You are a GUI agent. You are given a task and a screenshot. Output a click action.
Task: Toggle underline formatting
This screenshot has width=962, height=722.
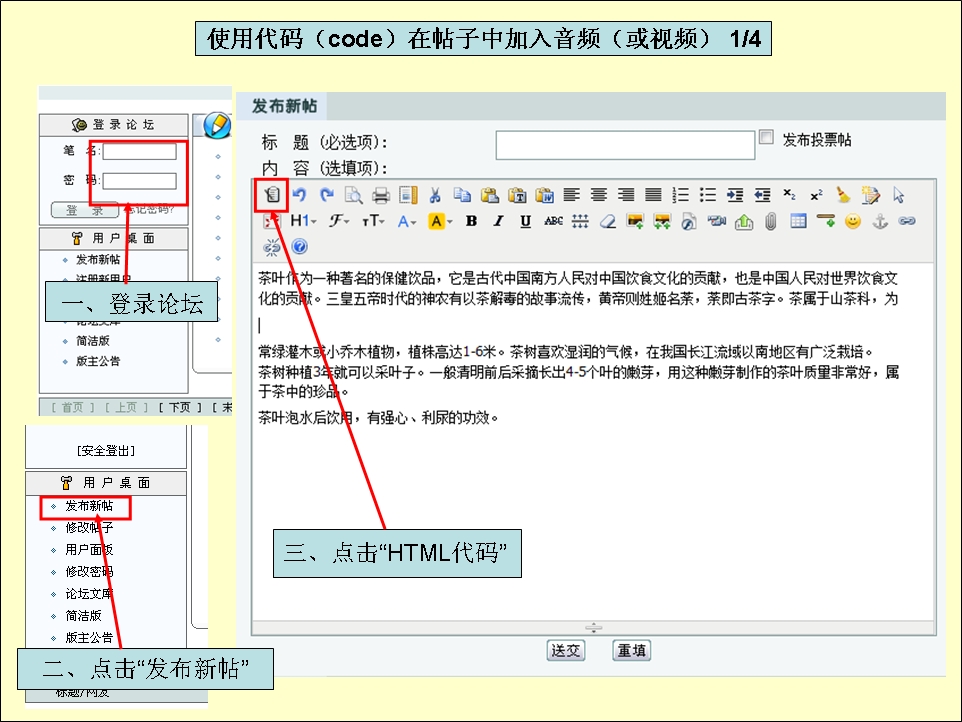[x=526, y=221]
